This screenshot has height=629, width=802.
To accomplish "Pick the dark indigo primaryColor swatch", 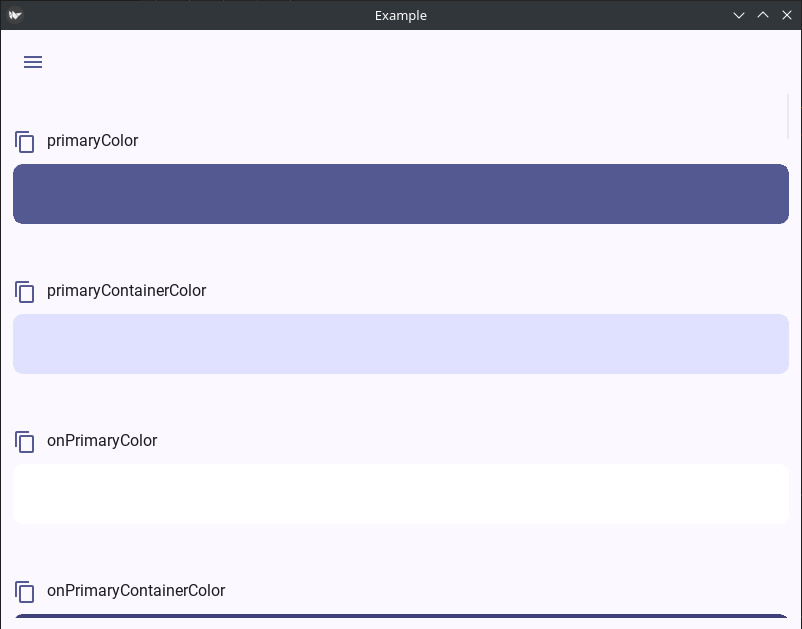I will [401, 194].
